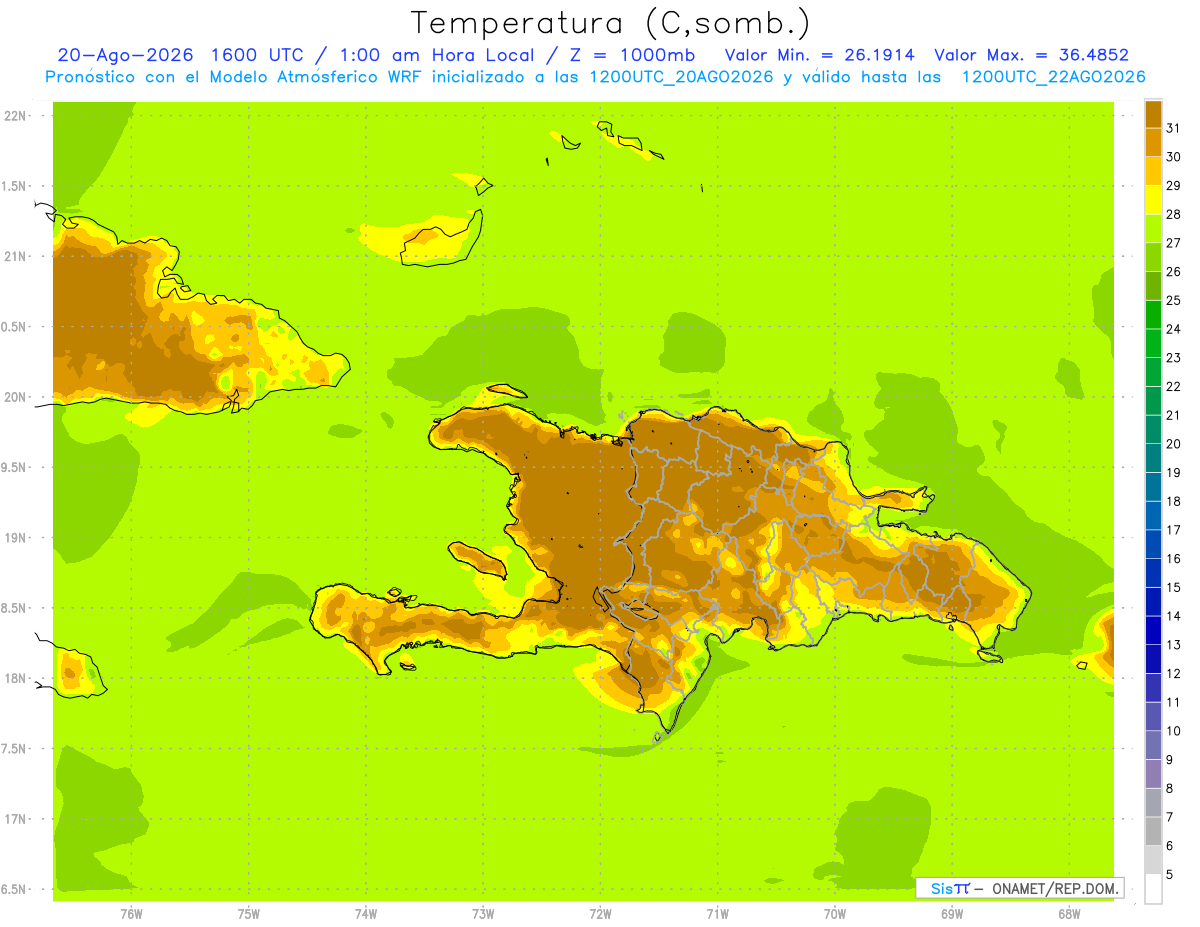
Task: Click the '70W' longitude label
Action: click(x=835, y=913)
